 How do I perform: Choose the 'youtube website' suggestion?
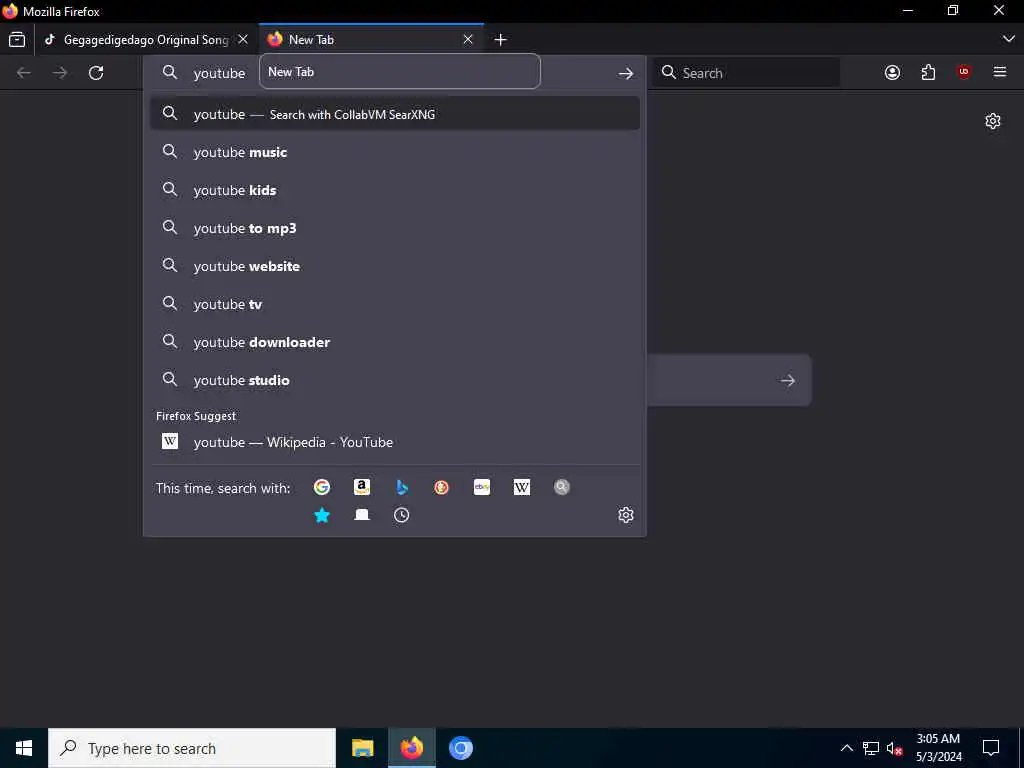click(x=394, y=266)
